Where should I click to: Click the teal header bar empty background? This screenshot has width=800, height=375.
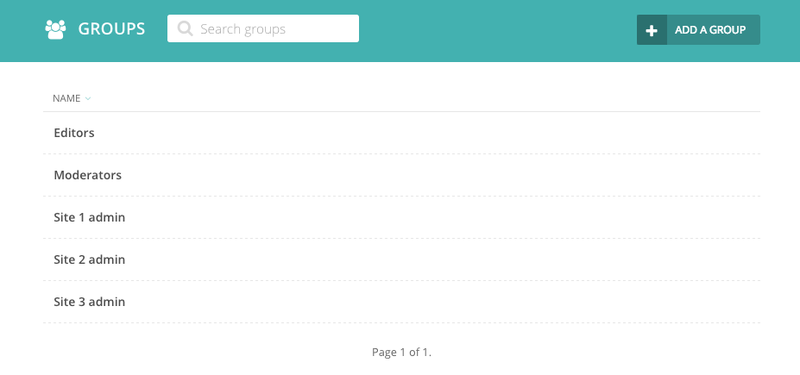click(x=497, y=31)
